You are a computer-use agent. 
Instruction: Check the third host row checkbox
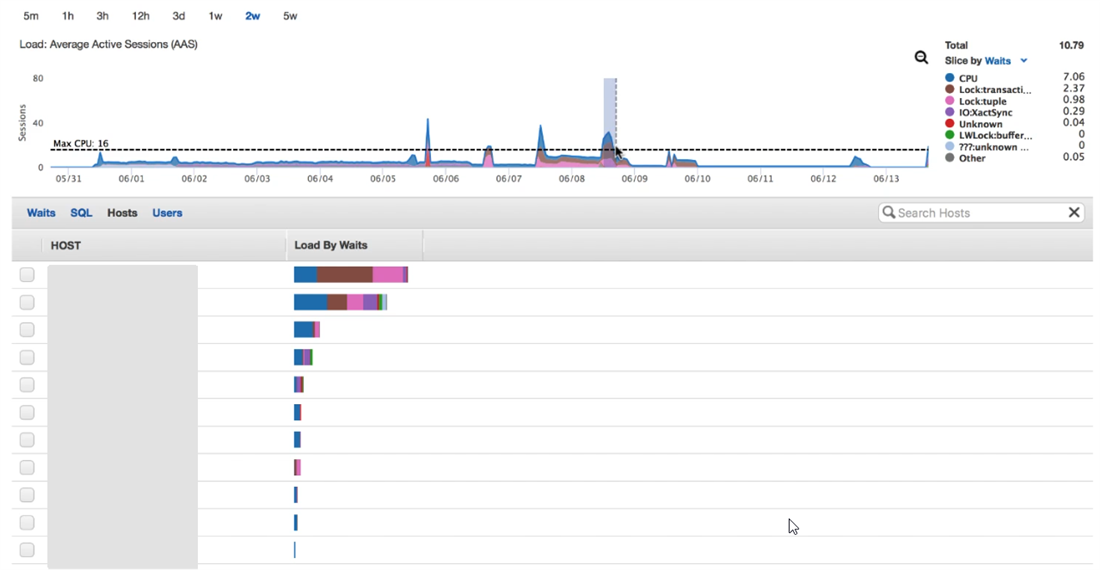[x=27, y=330]
